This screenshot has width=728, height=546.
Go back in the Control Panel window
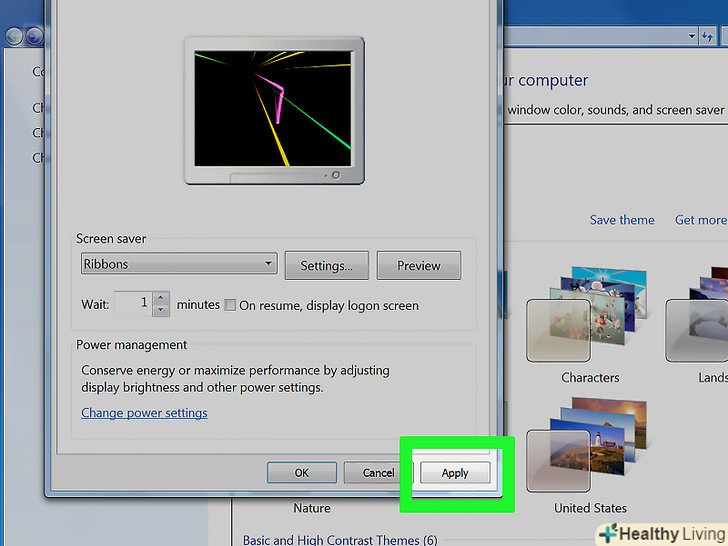coord(14,36)
